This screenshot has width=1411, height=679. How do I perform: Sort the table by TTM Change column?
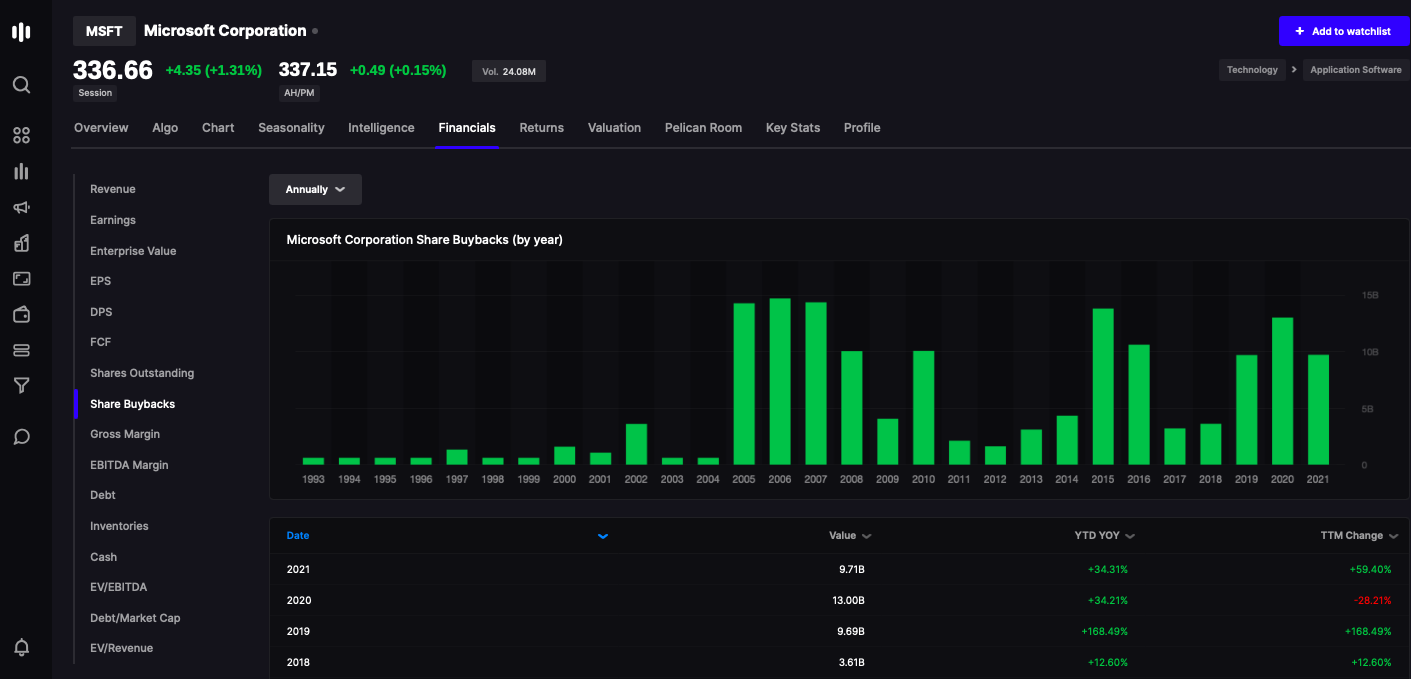pos(1359,536)
